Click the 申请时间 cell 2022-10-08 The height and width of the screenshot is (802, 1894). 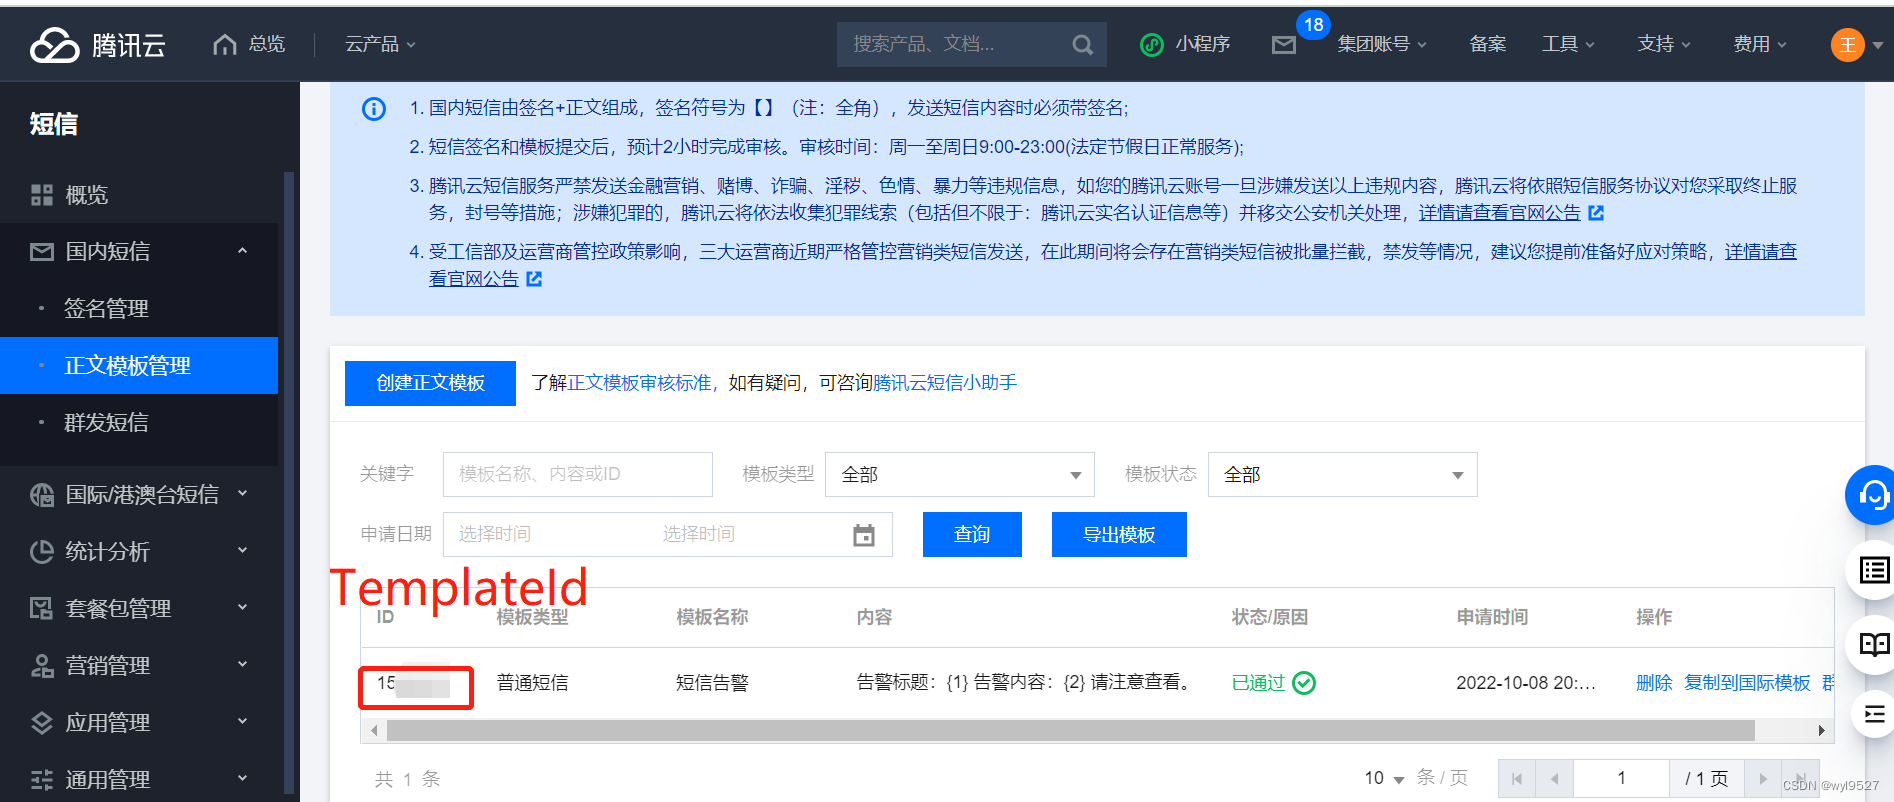[x=1526, y=683]
